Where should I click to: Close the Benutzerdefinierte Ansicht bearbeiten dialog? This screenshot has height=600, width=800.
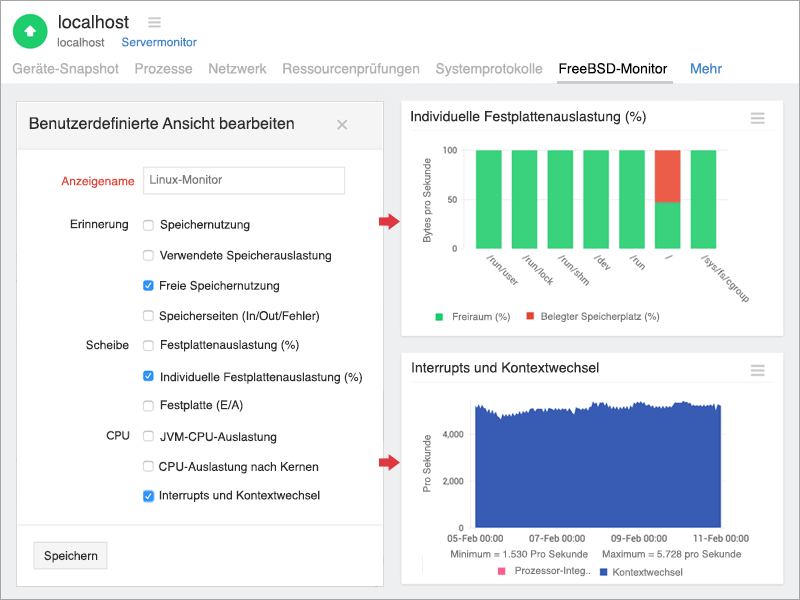[342, 125]
